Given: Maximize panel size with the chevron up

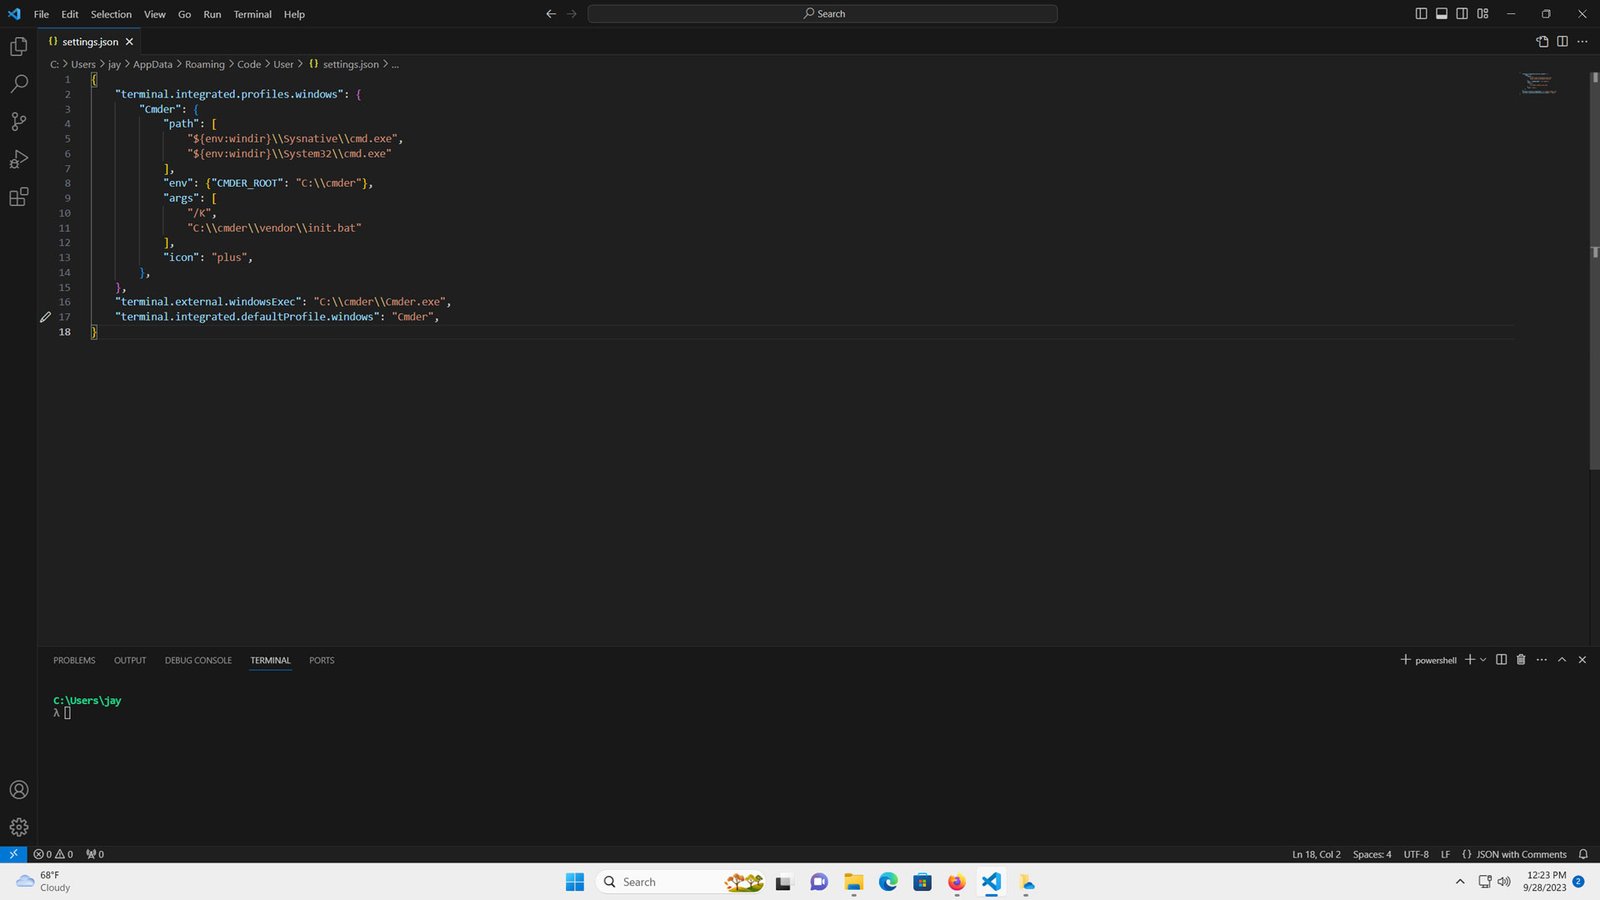Looking at the screenshot, I should (x=1562, y=660).
